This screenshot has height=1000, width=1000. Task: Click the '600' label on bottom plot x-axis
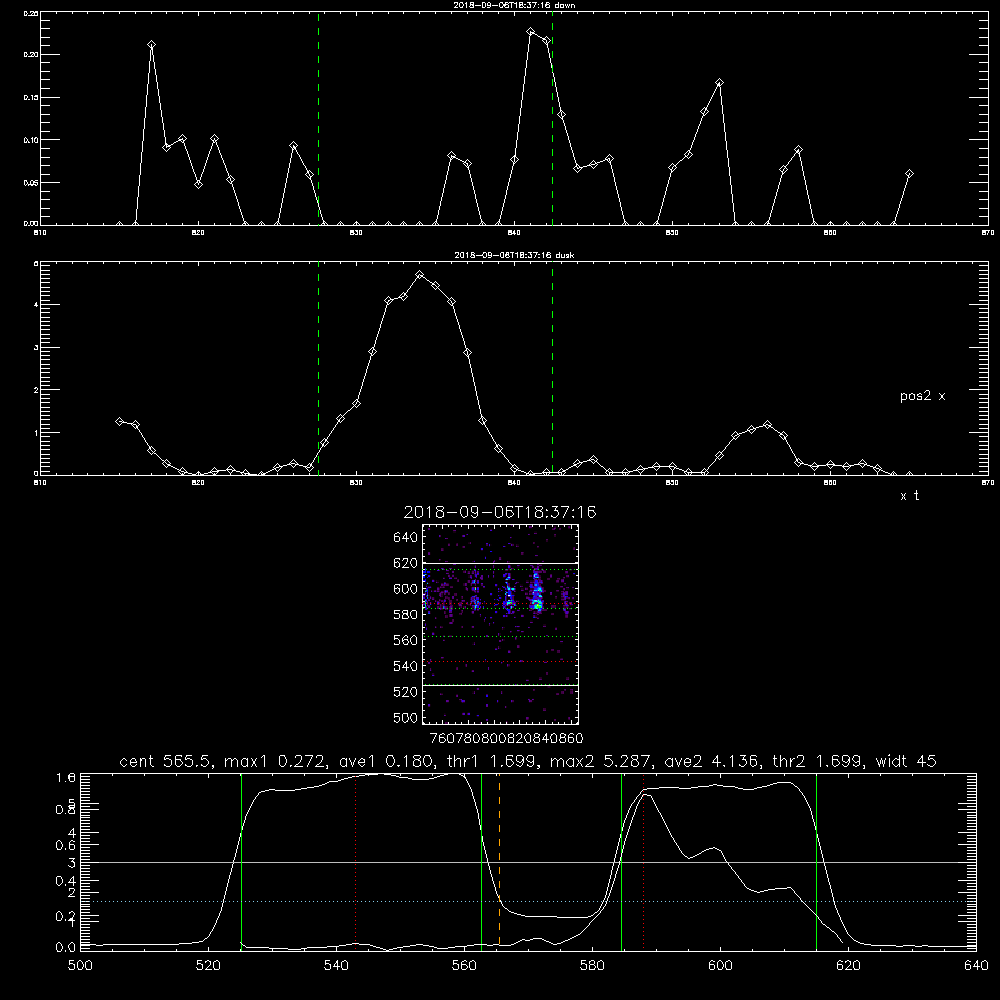tap(721, 966)
